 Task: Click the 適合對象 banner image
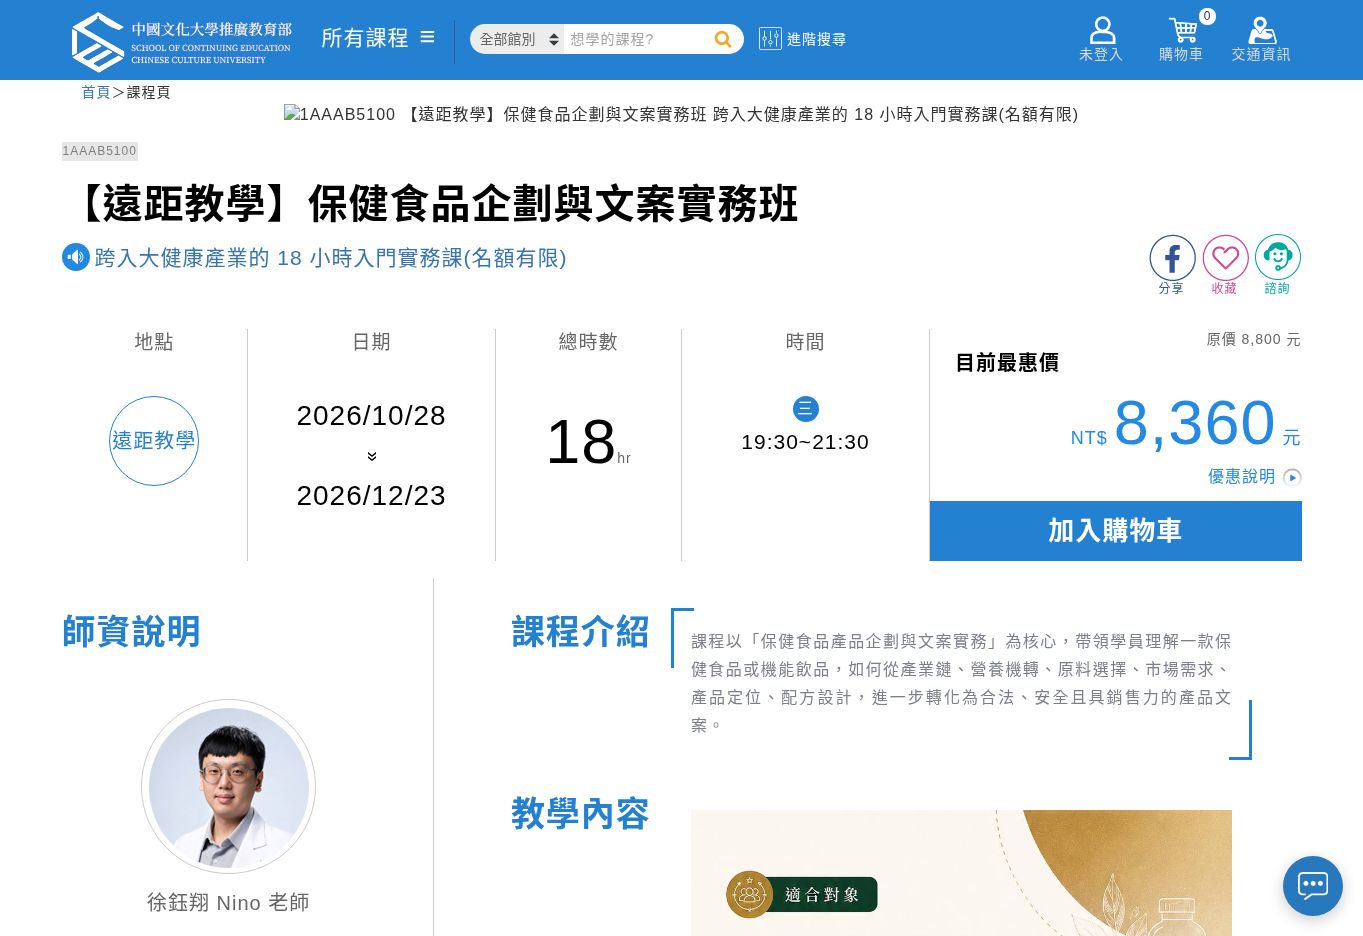pyautogui.click(x=961, y=873)
